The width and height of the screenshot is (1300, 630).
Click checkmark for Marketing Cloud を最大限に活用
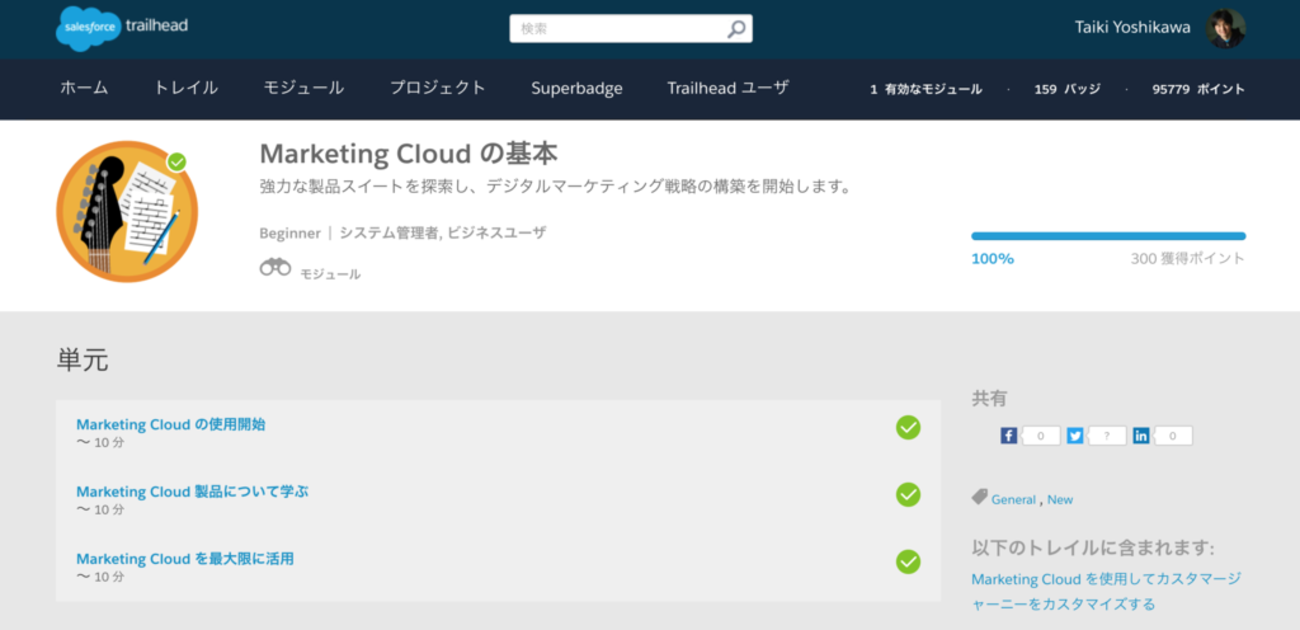tap(908, 562)
